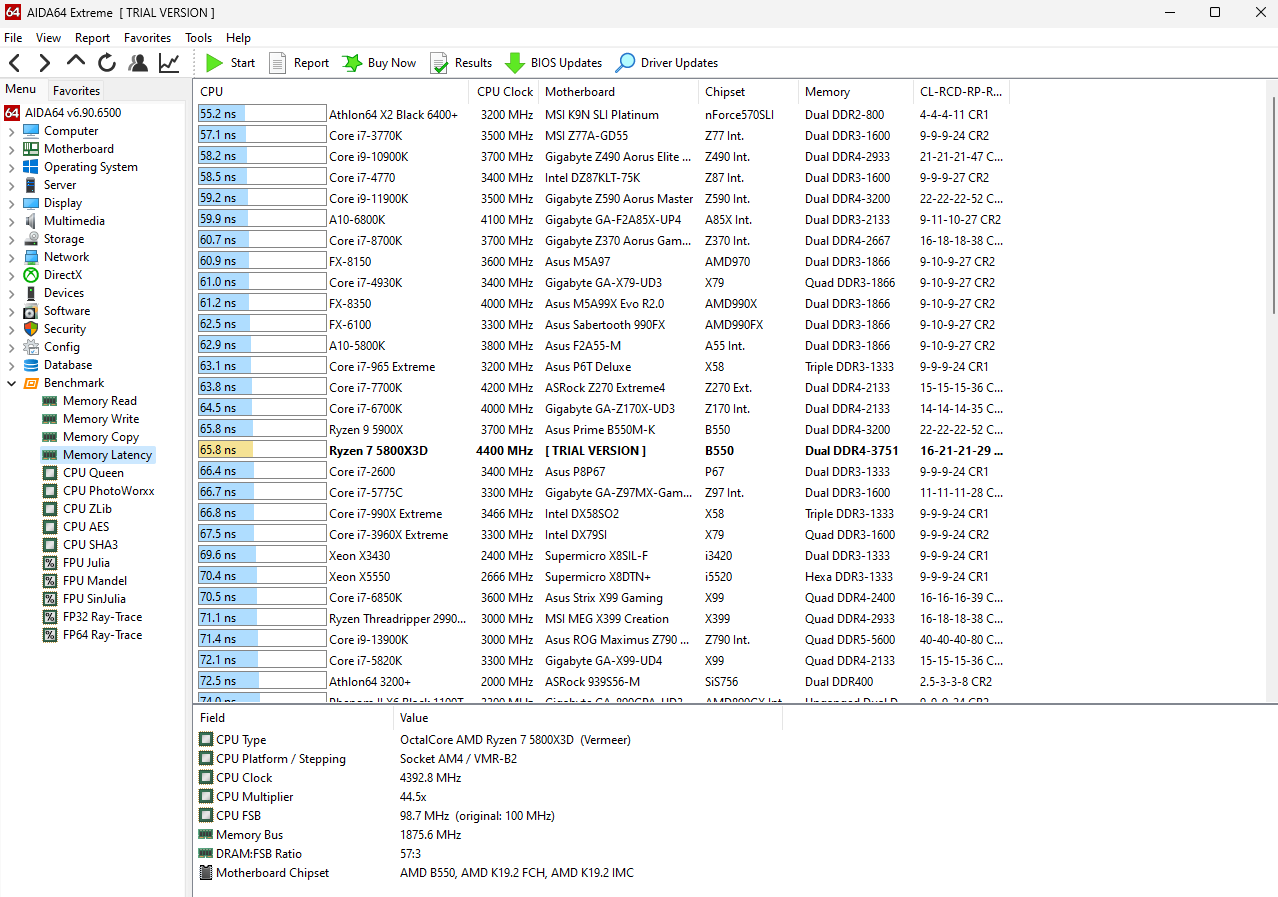1278x897 pixels.
Task: Open CPU SHA3 benchmark
Action: click(x=81, y=545)
